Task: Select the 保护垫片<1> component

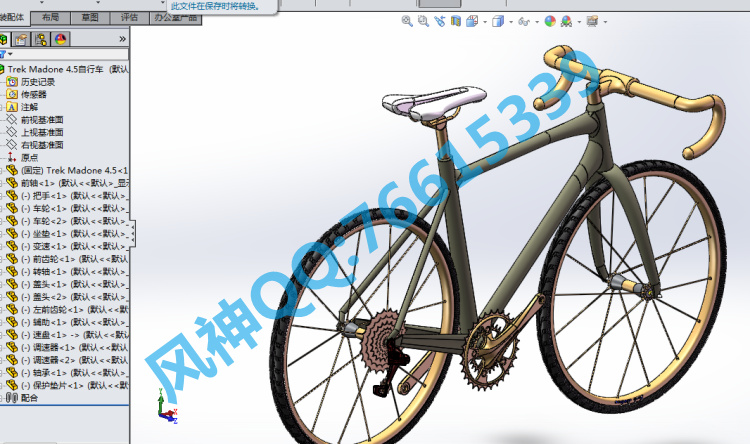Action: coord(74,386)
